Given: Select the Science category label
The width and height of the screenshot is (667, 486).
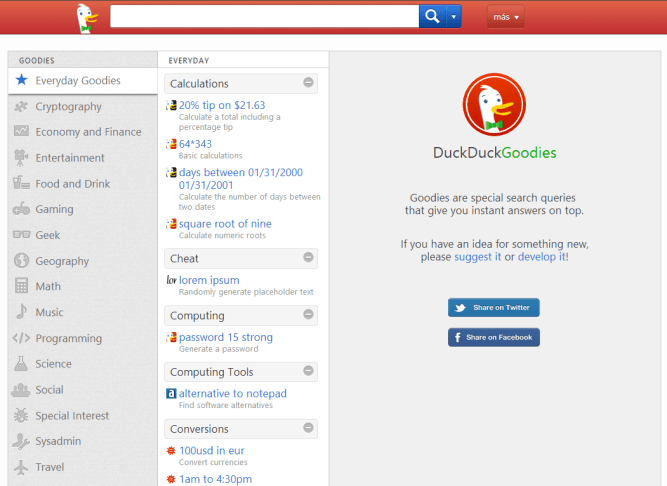Looking at the screenshot, I should [x=53, y=364].
